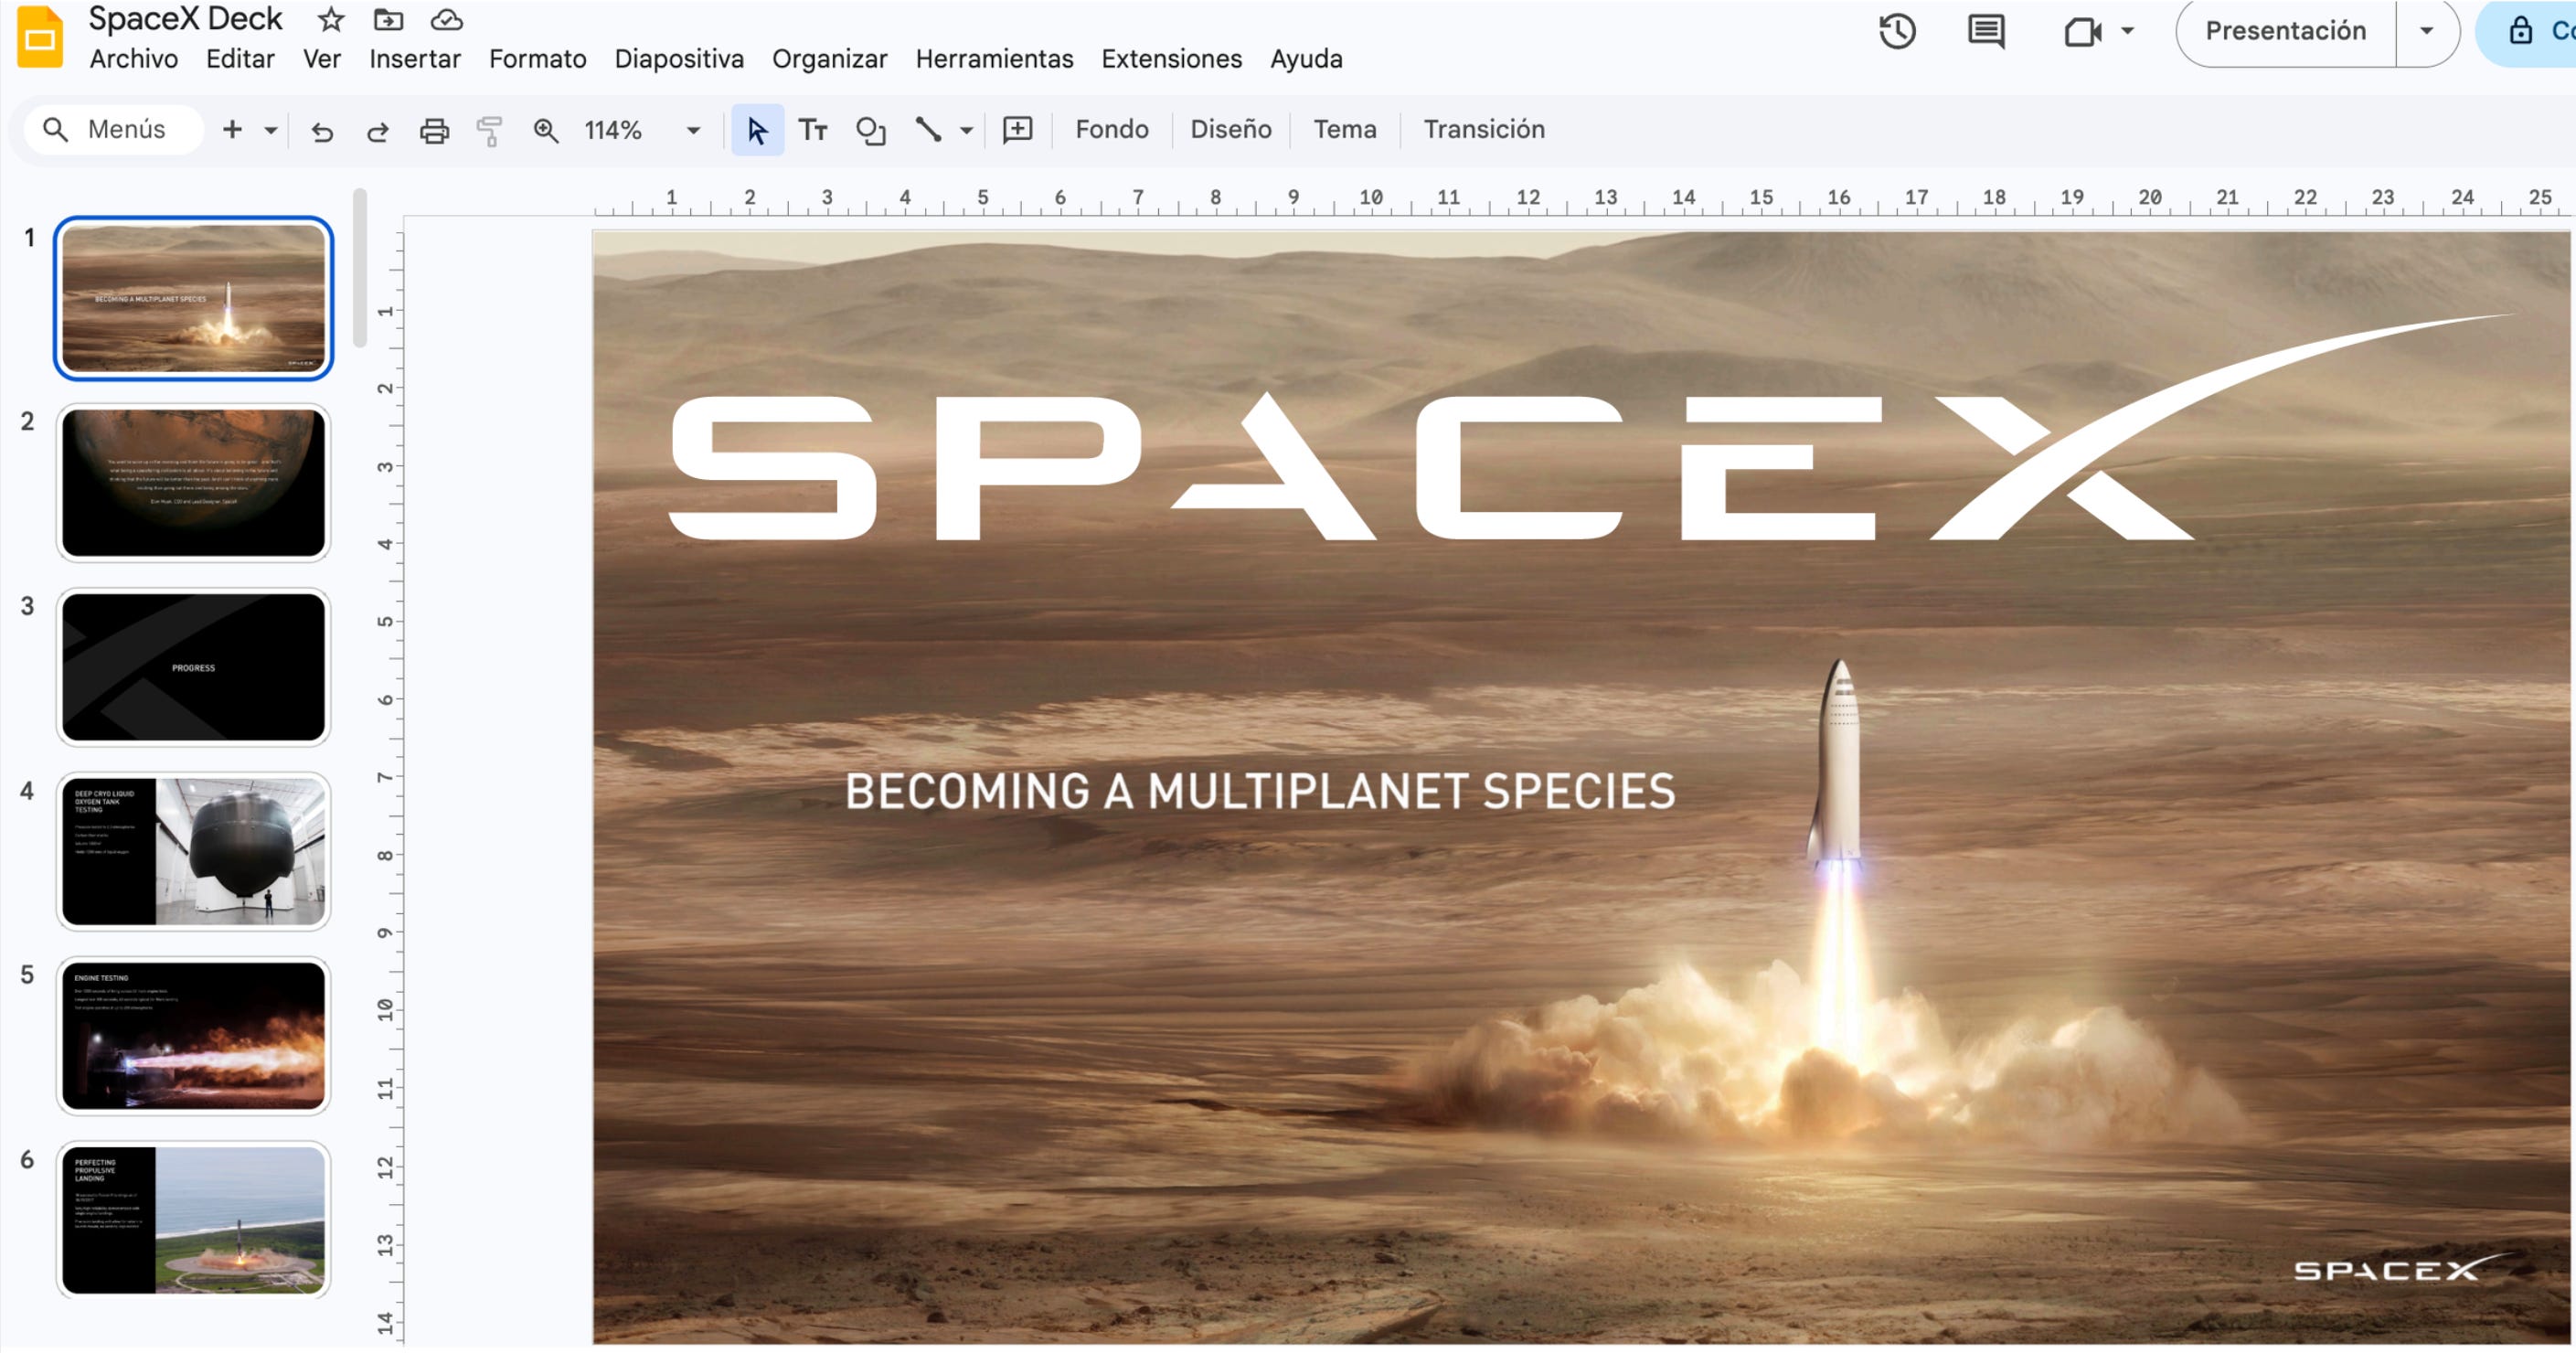Viewport: 2576px width, 1353px height.
Task: Click the redo arrow icon
Action: coord(377,131)
